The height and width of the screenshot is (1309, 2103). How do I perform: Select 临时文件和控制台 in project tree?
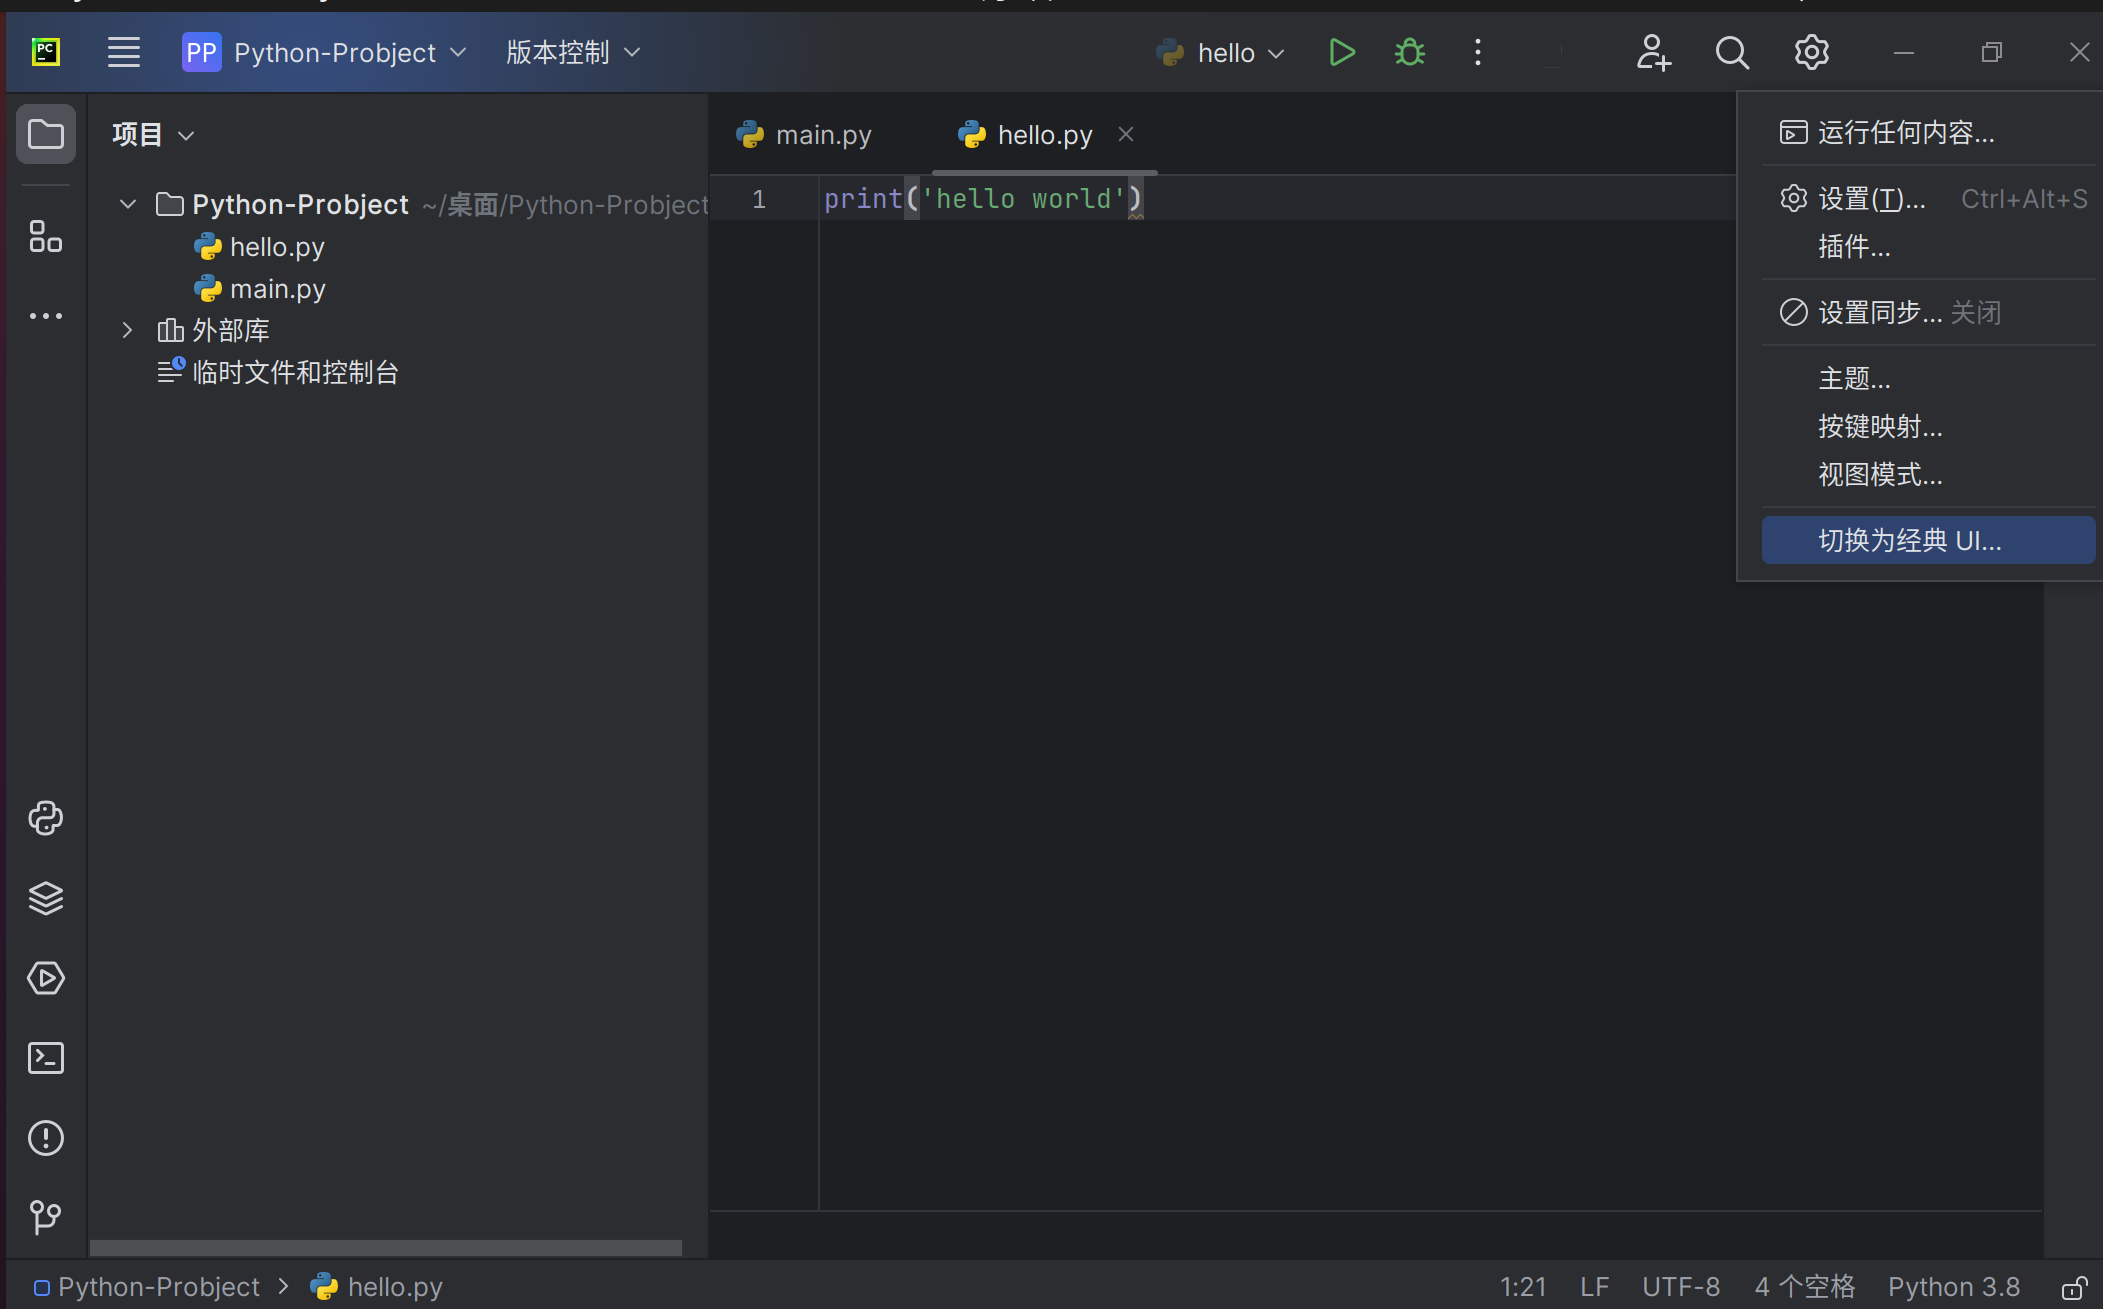click(278, 372)
